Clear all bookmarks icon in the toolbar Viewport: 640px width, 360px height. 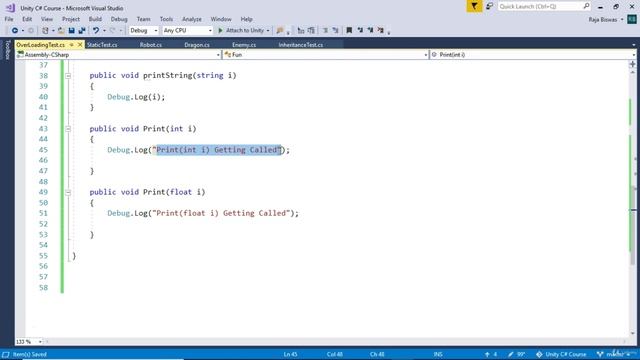(x=380, y=31)
